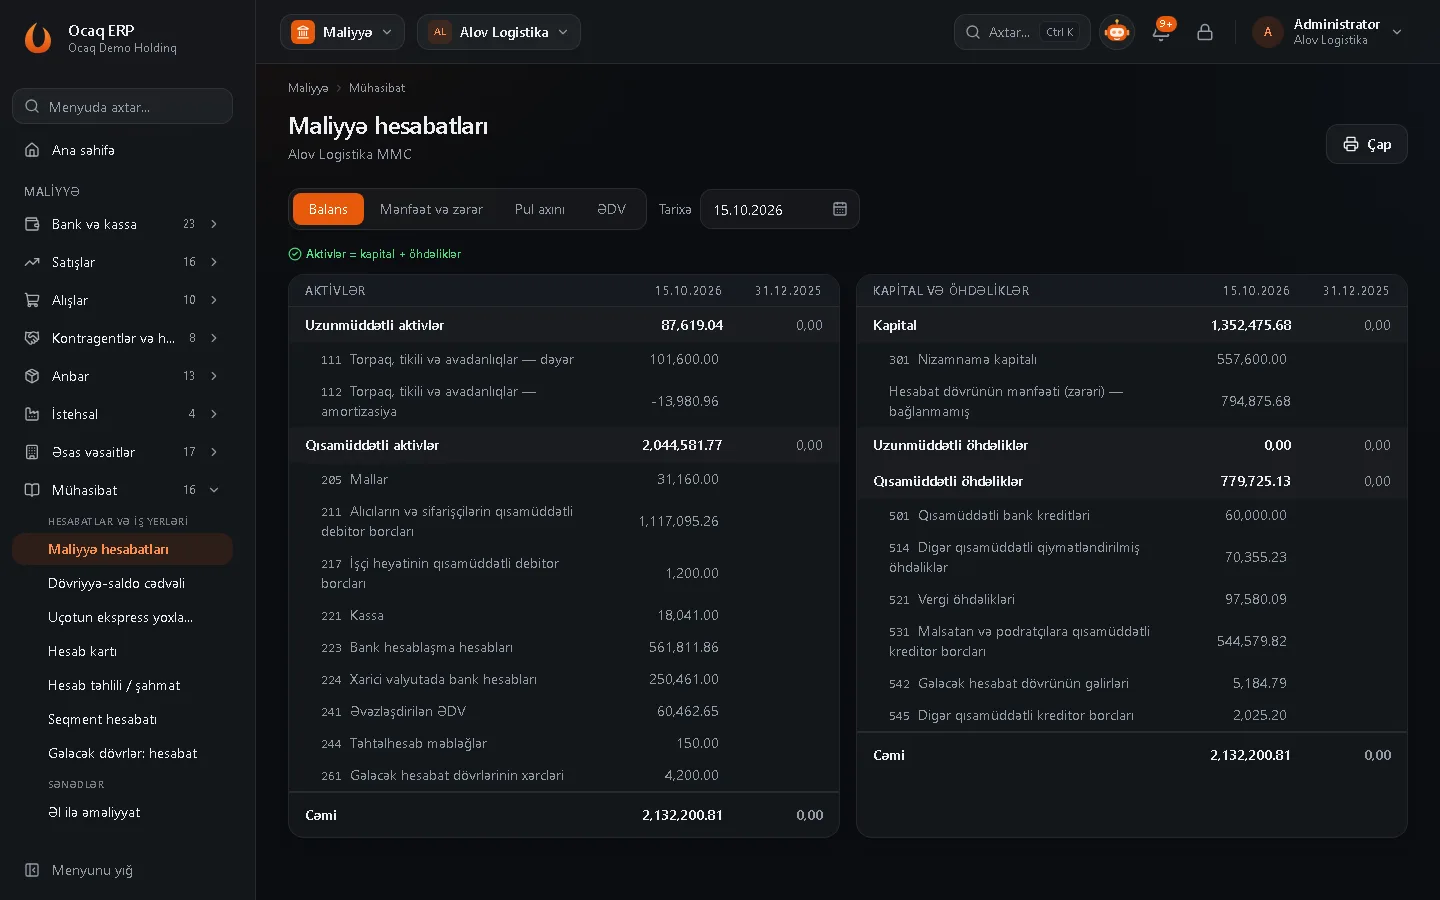Click the 301 Nizamnamə kapitalı row
The width and height of the screenshot is (1440, 900).
[1132, 359]
